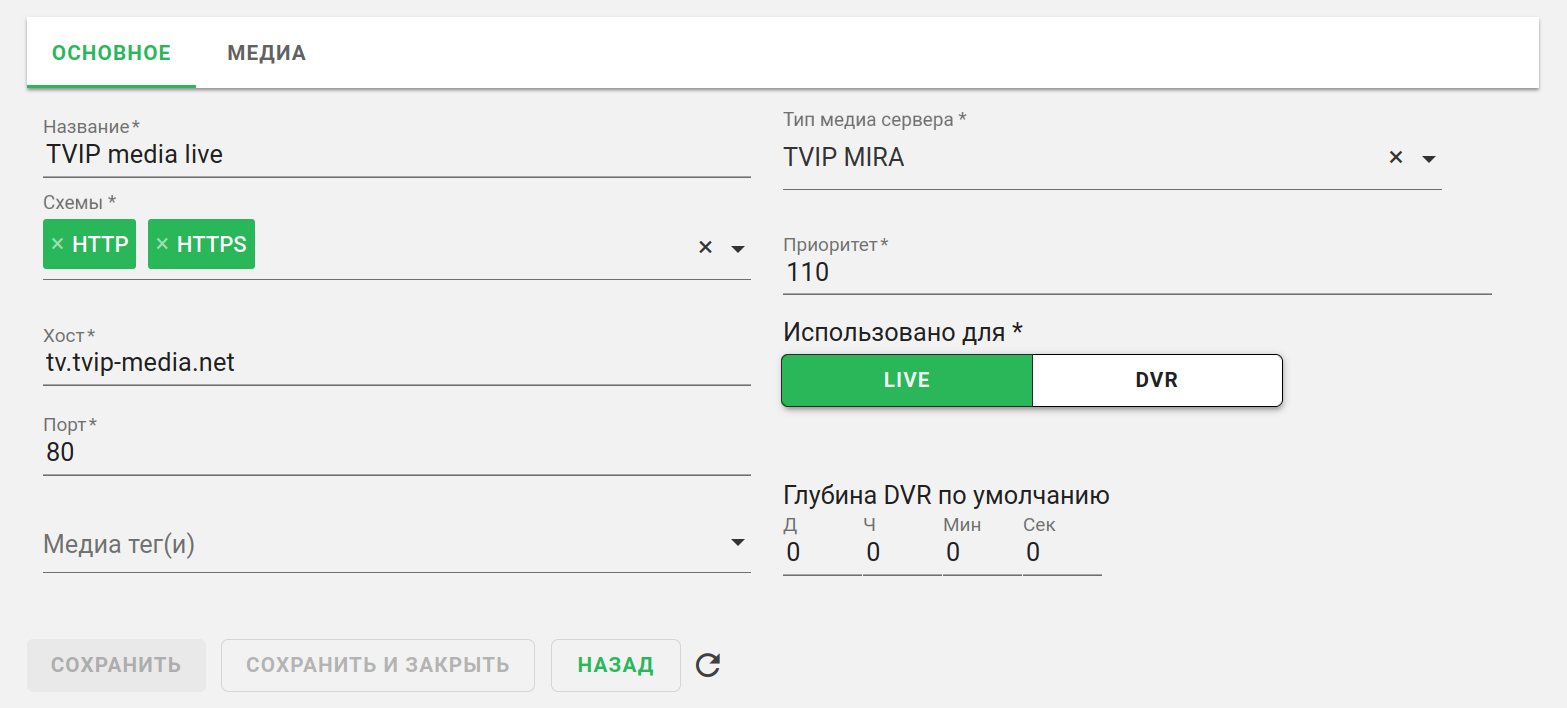Click the refresh icon next to Назад
Screen dimensions: 1567x708
[708, 665]
